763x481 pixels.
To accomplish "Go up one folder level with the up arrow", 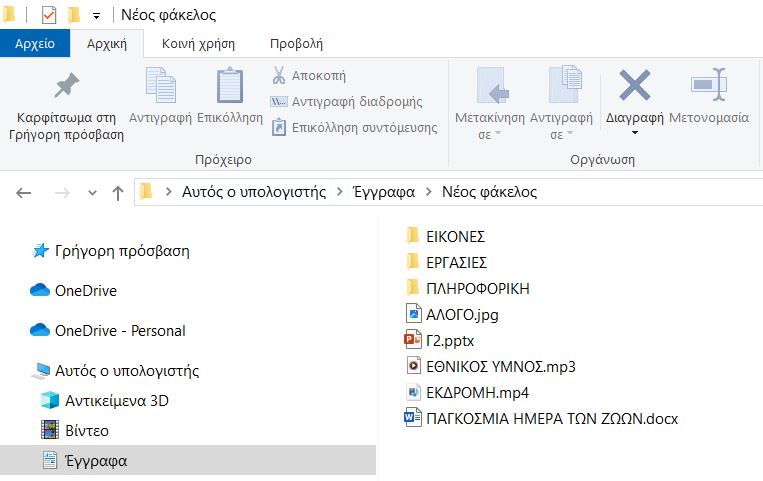I will click(118, 193).
